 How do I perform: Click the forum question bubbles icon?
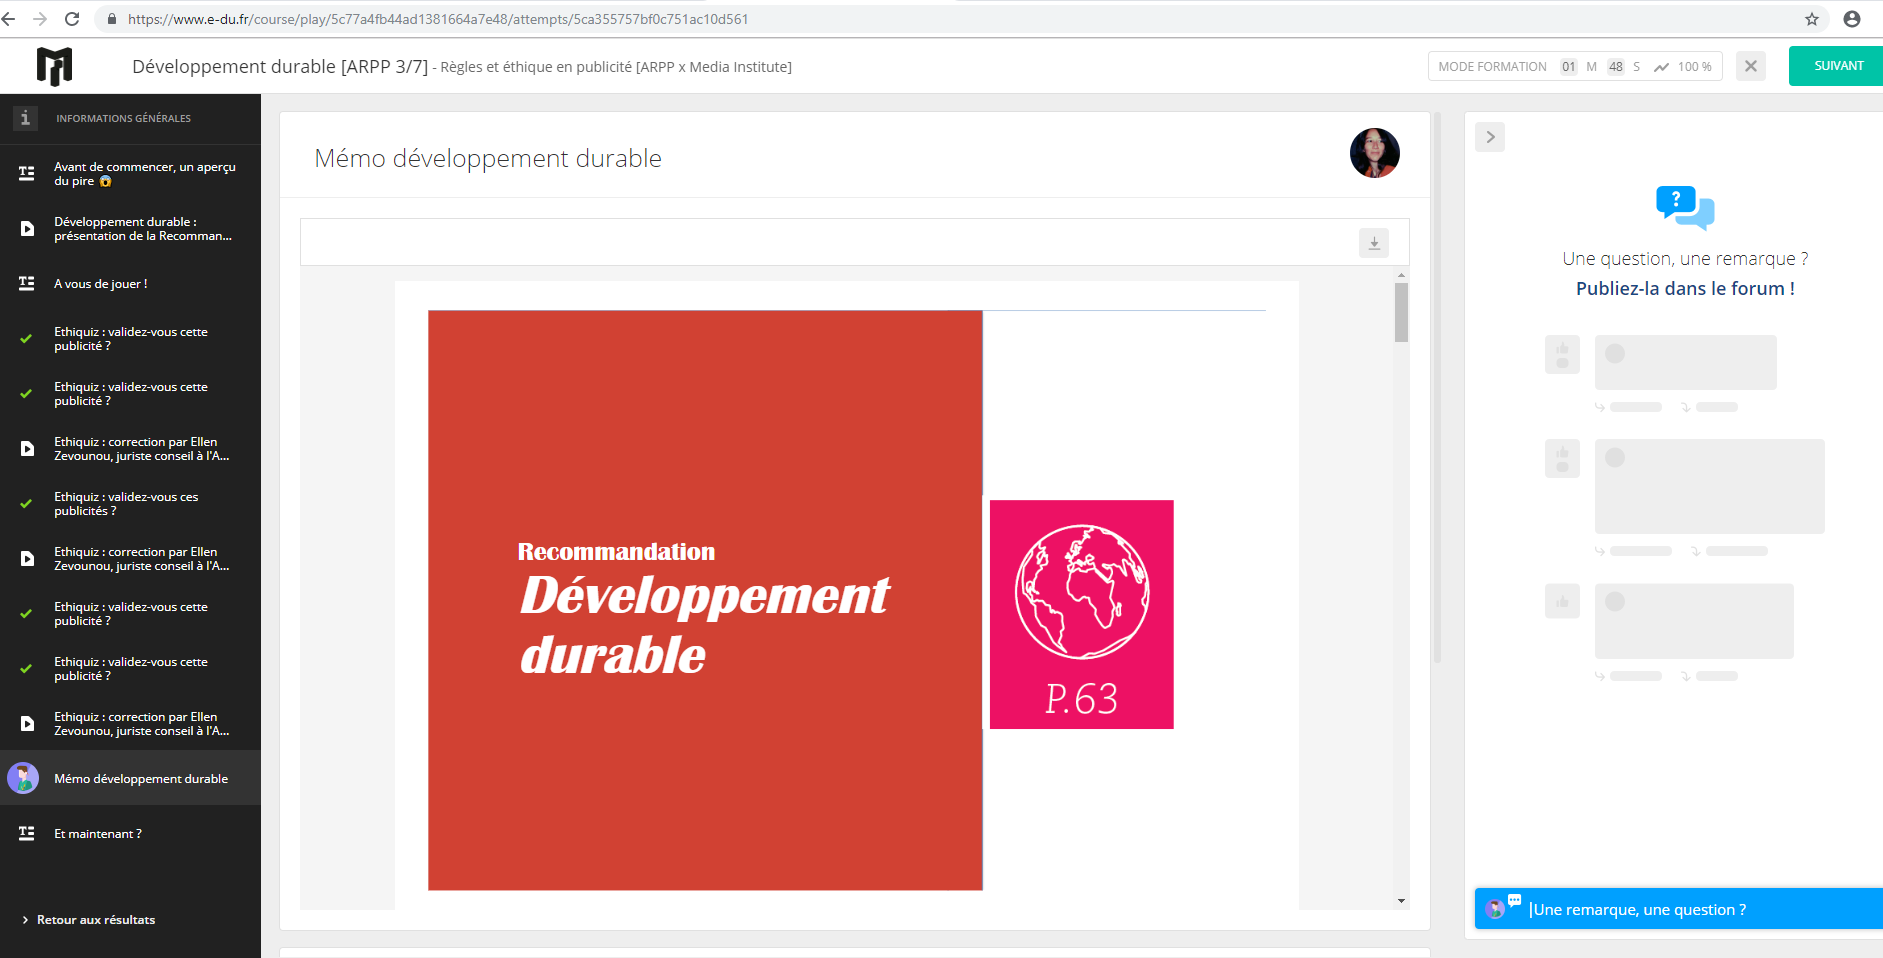point(1684,207)
